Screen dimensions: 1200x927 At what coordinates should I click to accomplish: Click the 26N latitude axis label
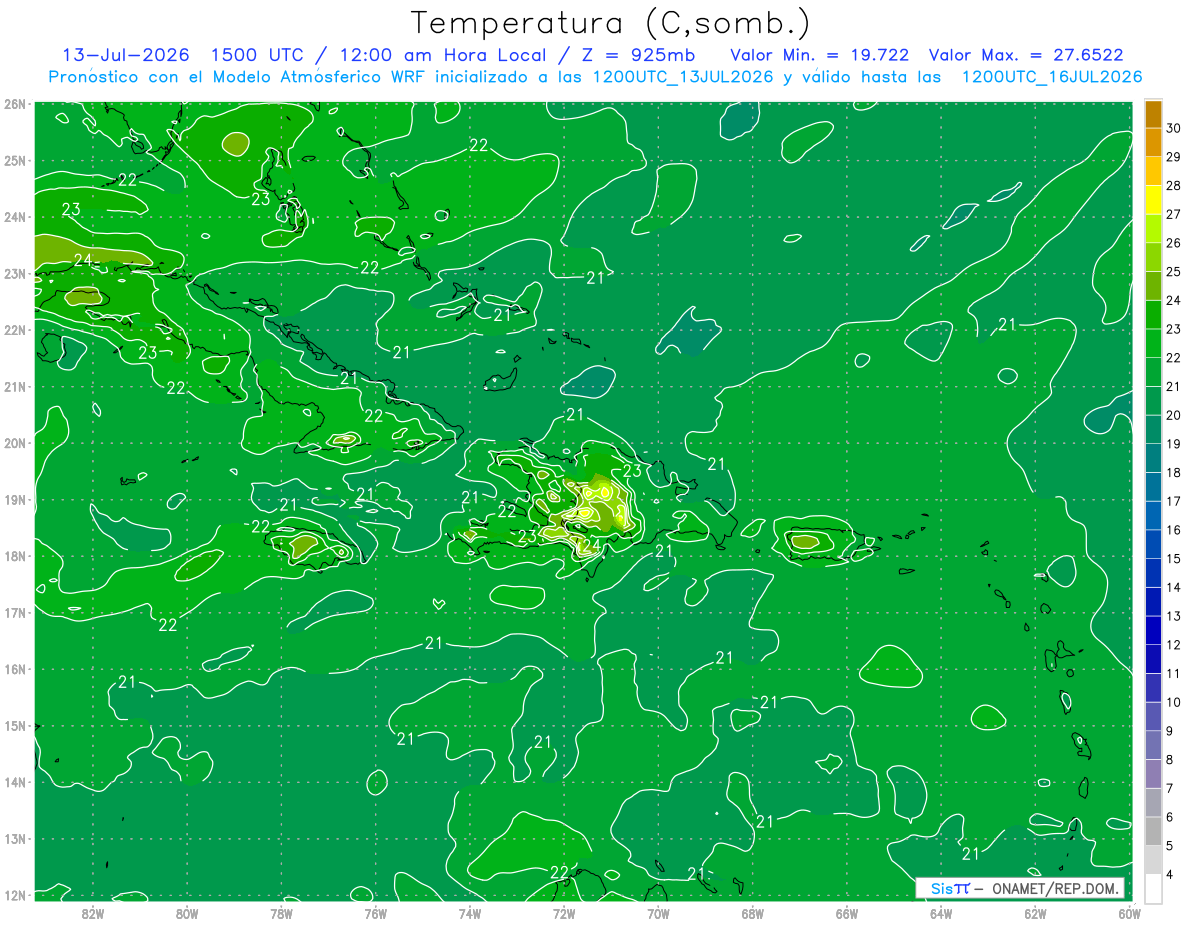(x=14, y=104)
